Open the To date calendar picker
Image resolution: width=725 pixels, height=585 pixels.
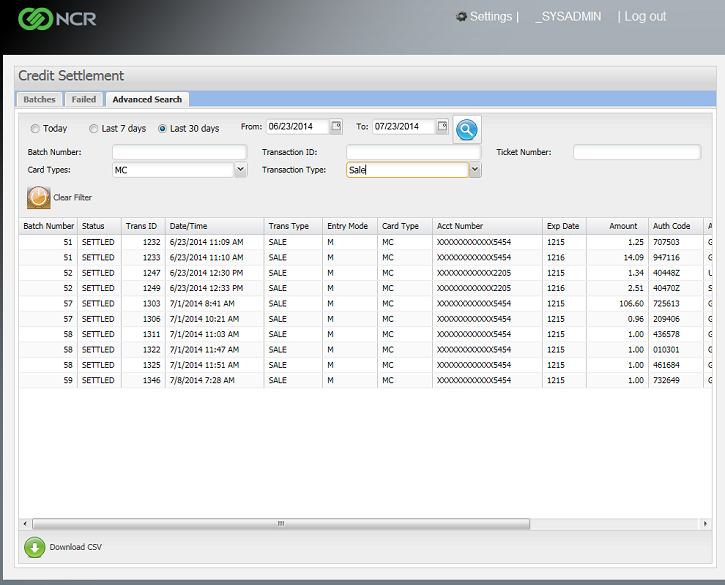pyautogui.click(x=441, y=127)
